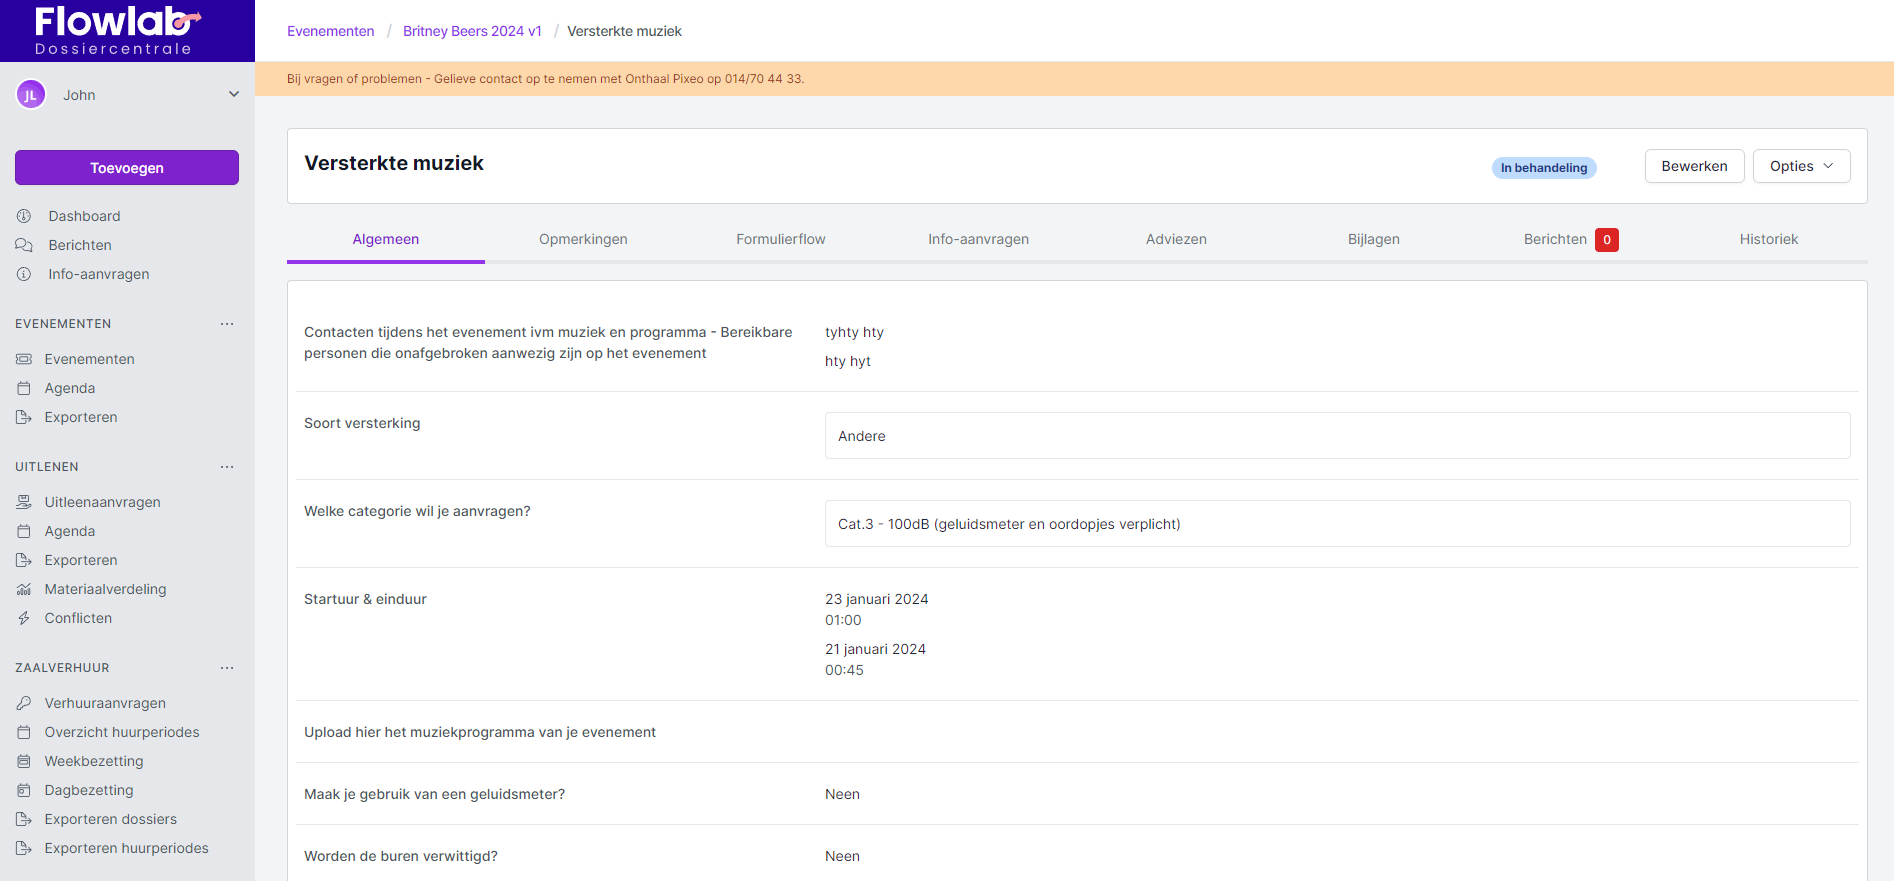Open the Opties dropdown
This screenshot has height=881, width=1894.
pos(1801,166)
